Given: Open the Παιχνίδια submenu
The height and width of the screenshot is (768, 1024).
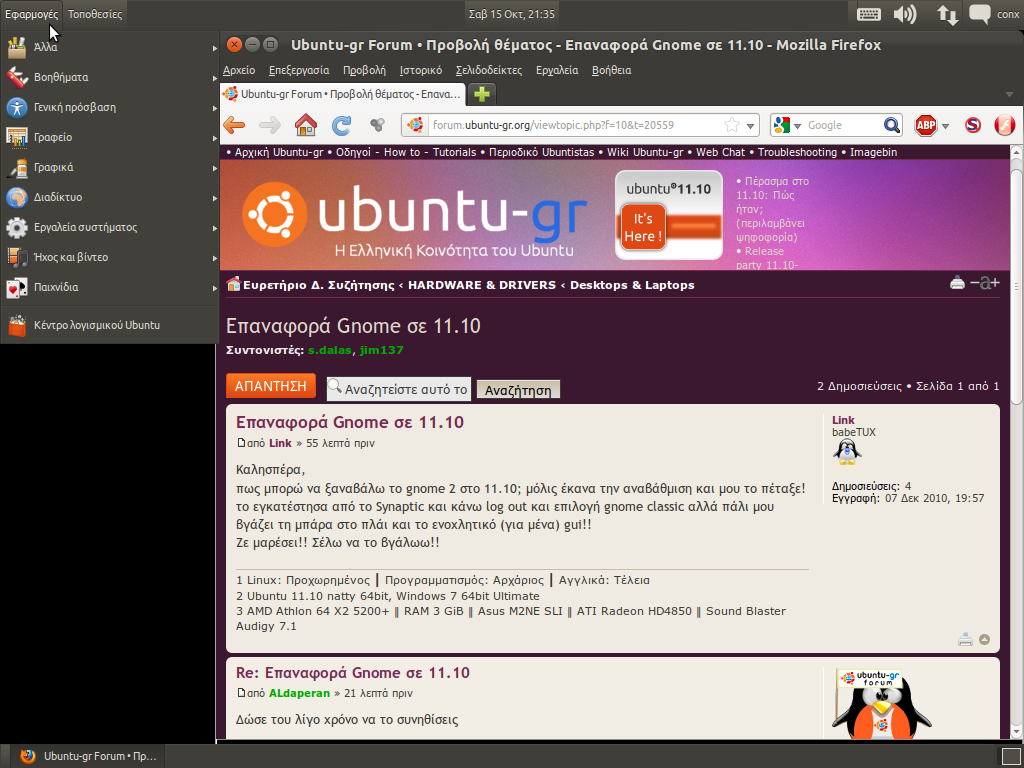Looking at the screenshot, I should [x=110, y=287].
